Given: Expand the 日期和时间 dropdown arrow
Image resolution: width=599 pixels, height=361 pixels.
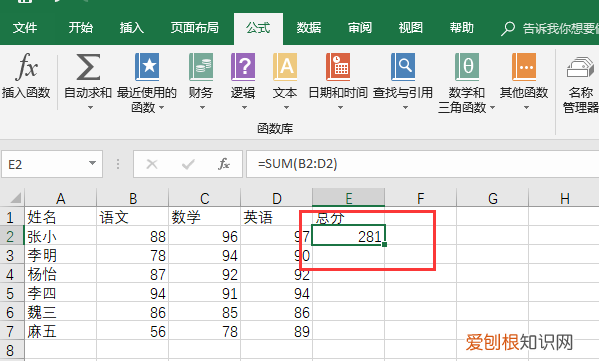Looking at the screenshot, I should click(340, 108).
